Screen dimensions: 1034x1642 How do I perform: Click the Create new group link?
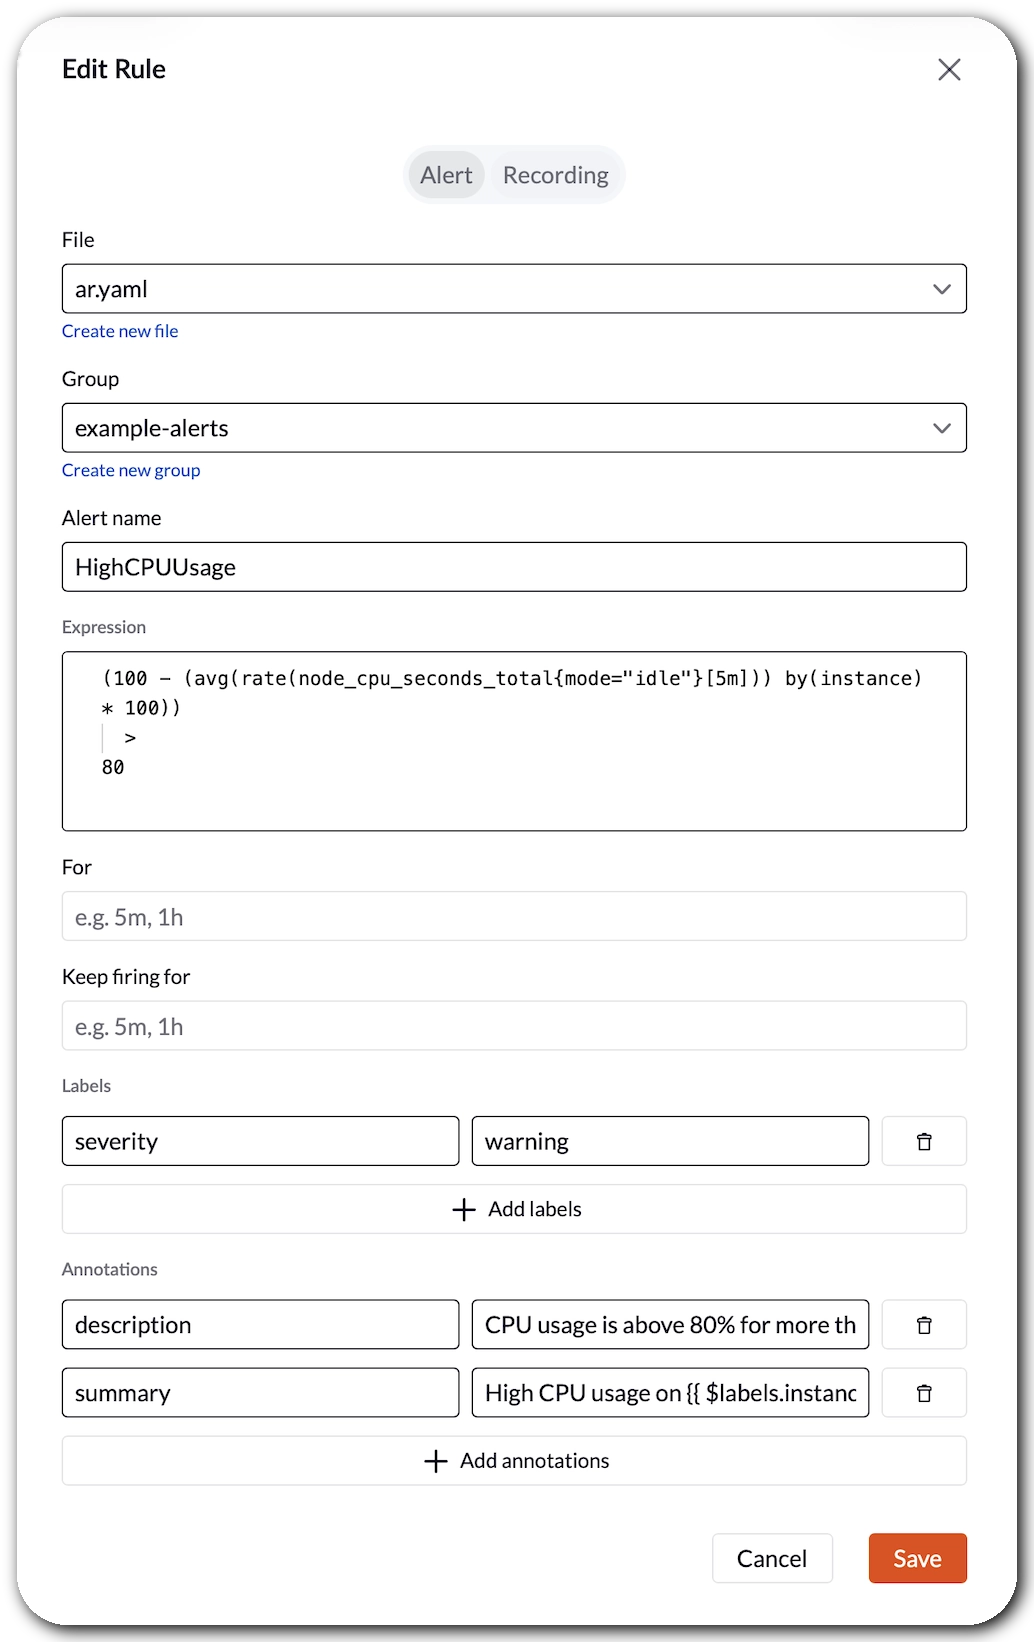pyautogui.click(x=131, y=470)
